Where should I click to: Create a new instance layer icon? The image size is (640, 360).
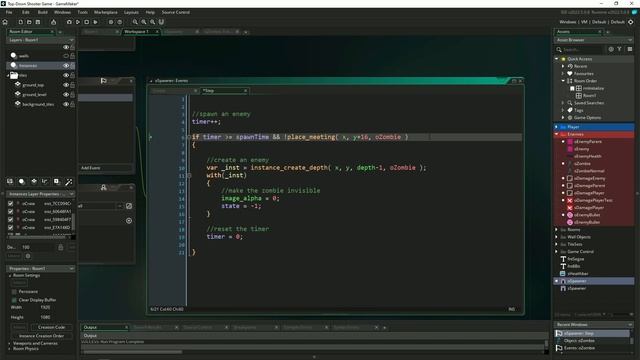tap(22, 181)
